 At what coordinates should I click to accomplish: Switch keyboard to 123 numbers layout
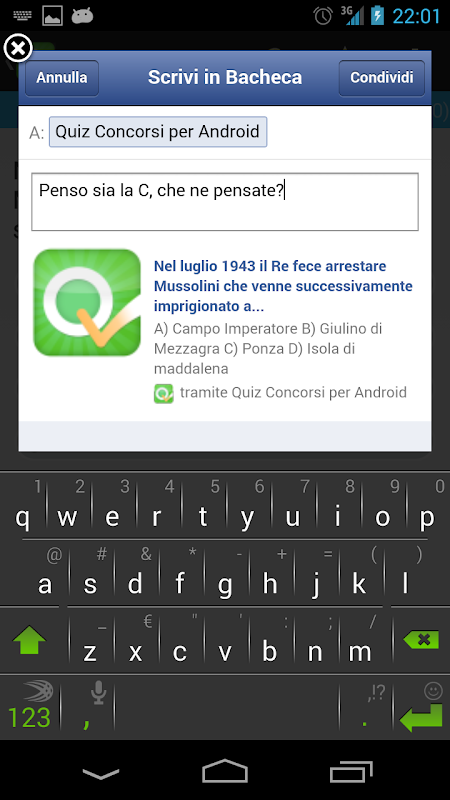(29, 708)
